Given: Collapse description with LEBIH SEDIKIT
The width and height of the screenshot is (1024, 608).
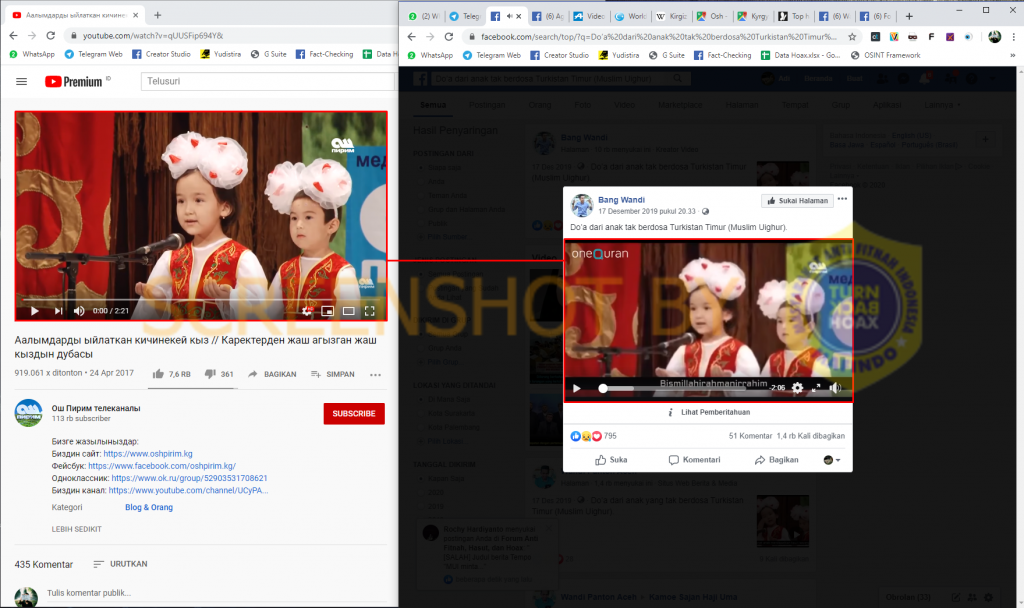Looking at the screenshot, I should tap(76, 529).
